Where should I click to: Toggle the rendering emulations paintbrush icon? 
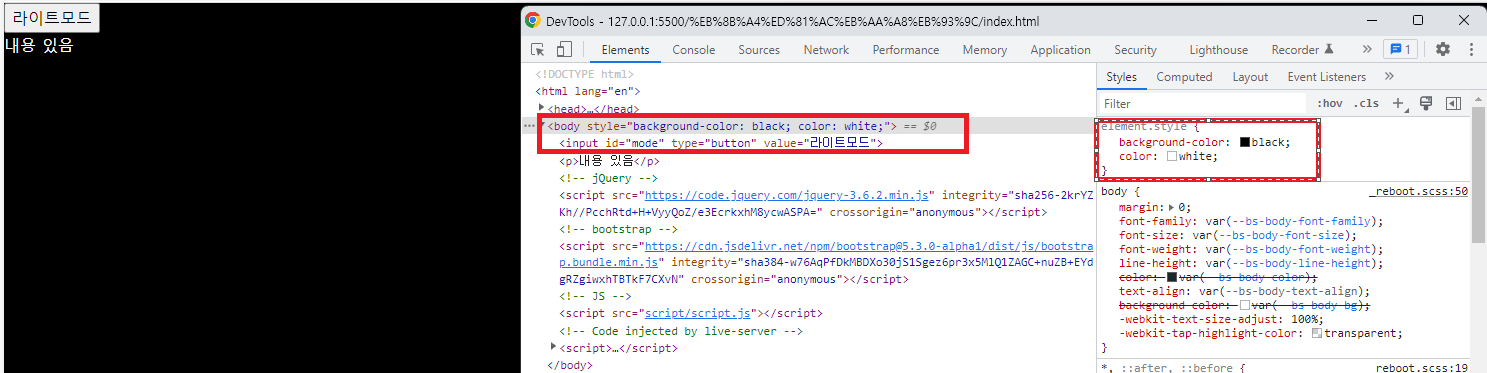[1427, 103]
